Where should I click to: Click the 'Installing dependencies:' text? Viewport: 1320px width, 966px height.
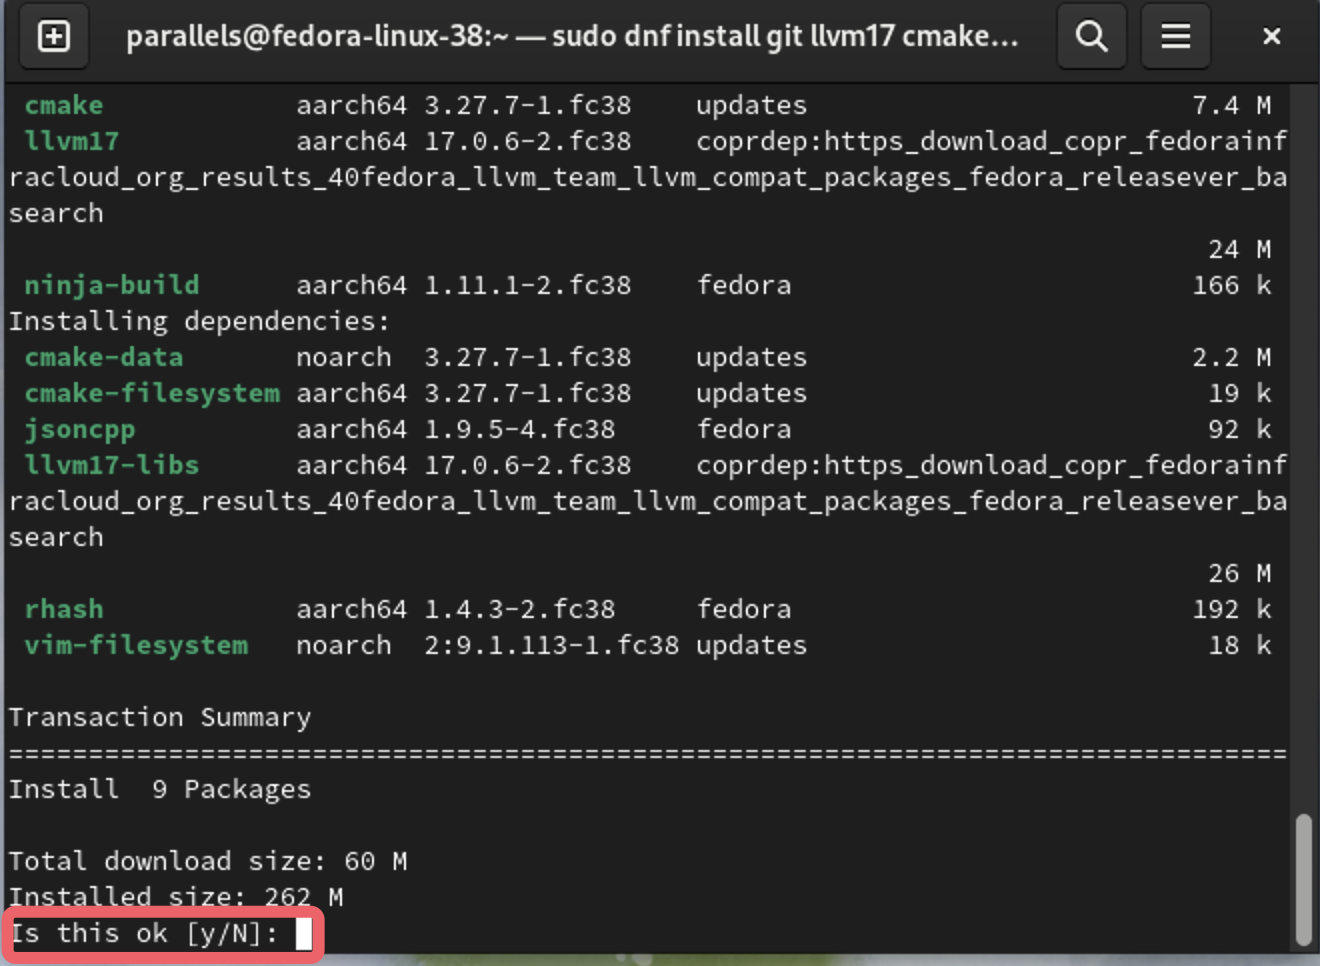(x=200, y=321)
